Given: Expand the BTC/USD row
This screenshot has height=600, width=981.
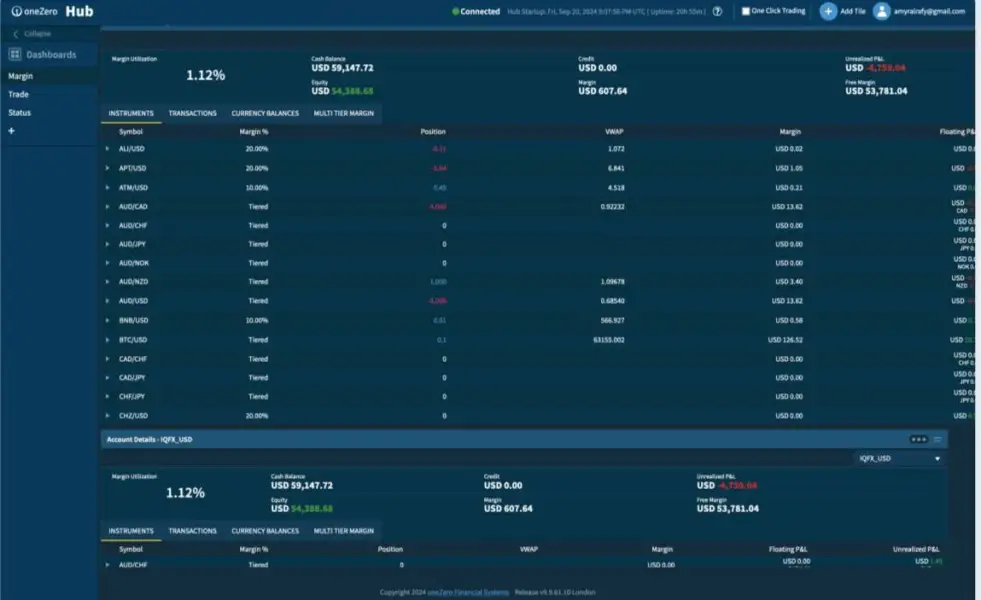Looking at the screenshot, I should click(x=107, y=340).
